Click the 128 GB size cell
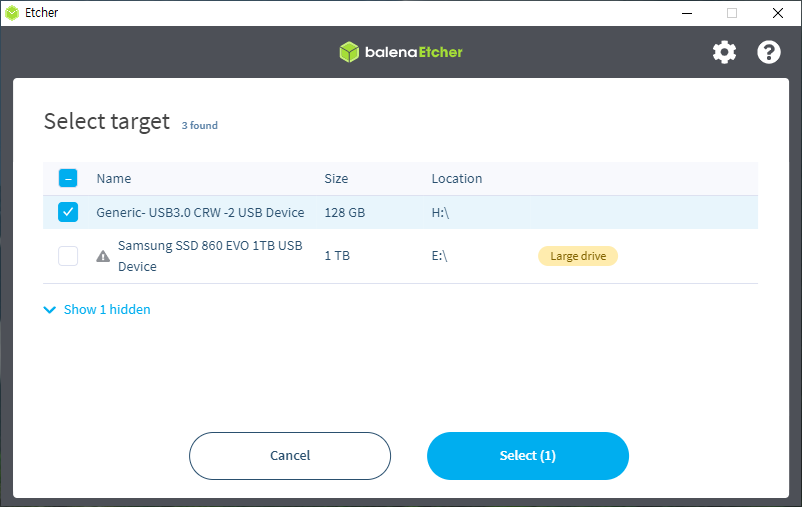Screen dimensions: 802x507 point(345,212)
